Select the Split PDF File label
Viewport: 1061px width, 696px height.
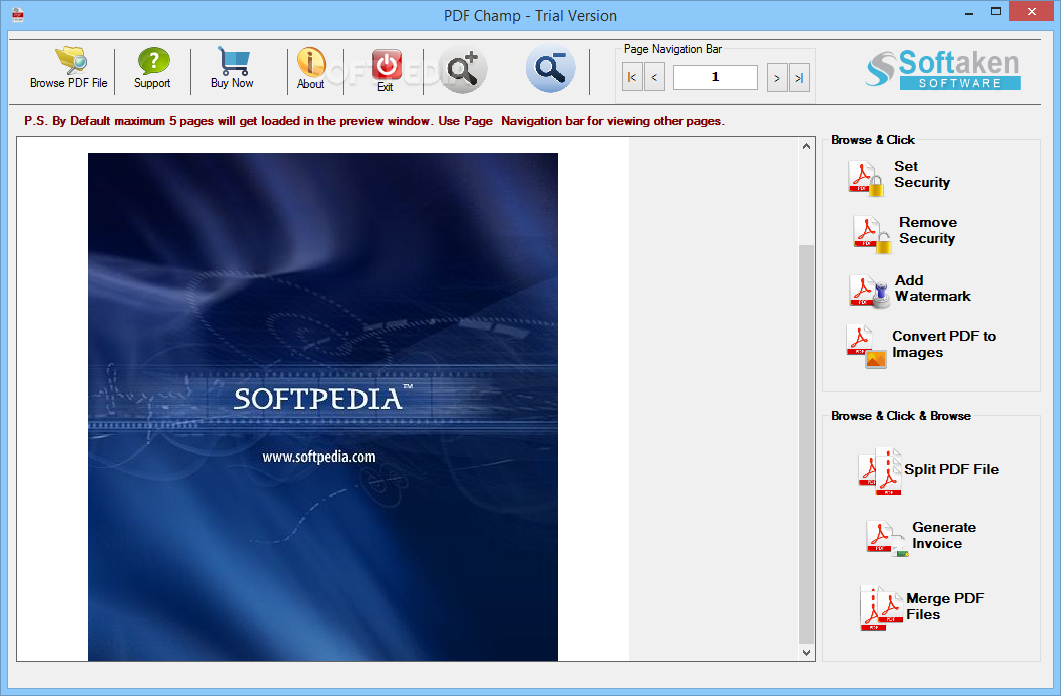point(951,469)
